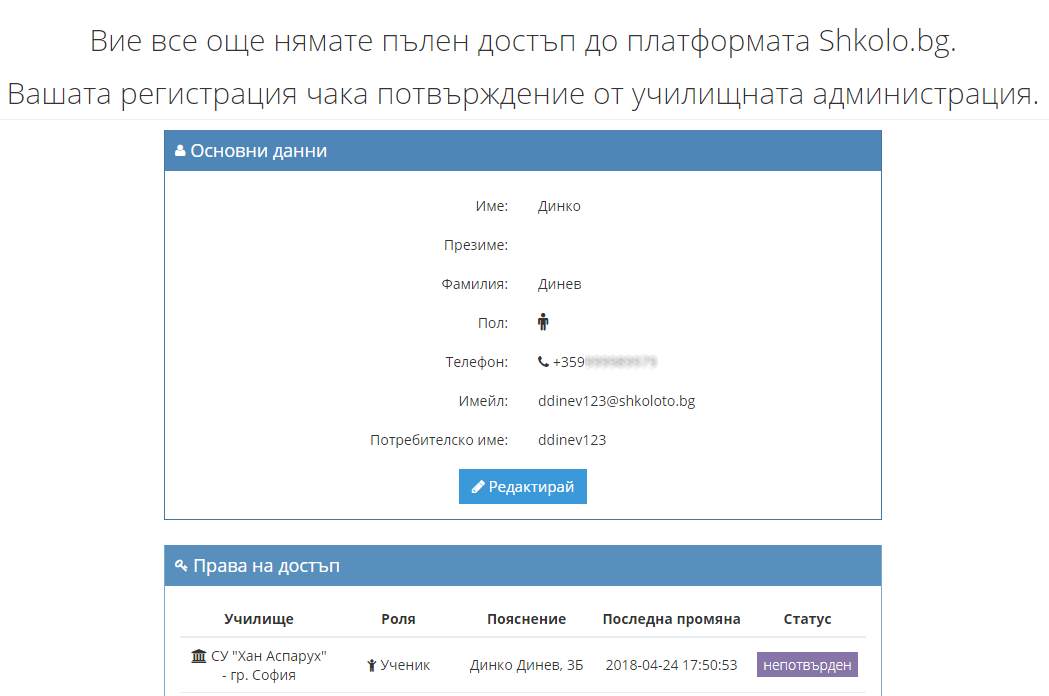Click the Телефон label
This screenshot has width=1049, height=696.
[476, 362]
